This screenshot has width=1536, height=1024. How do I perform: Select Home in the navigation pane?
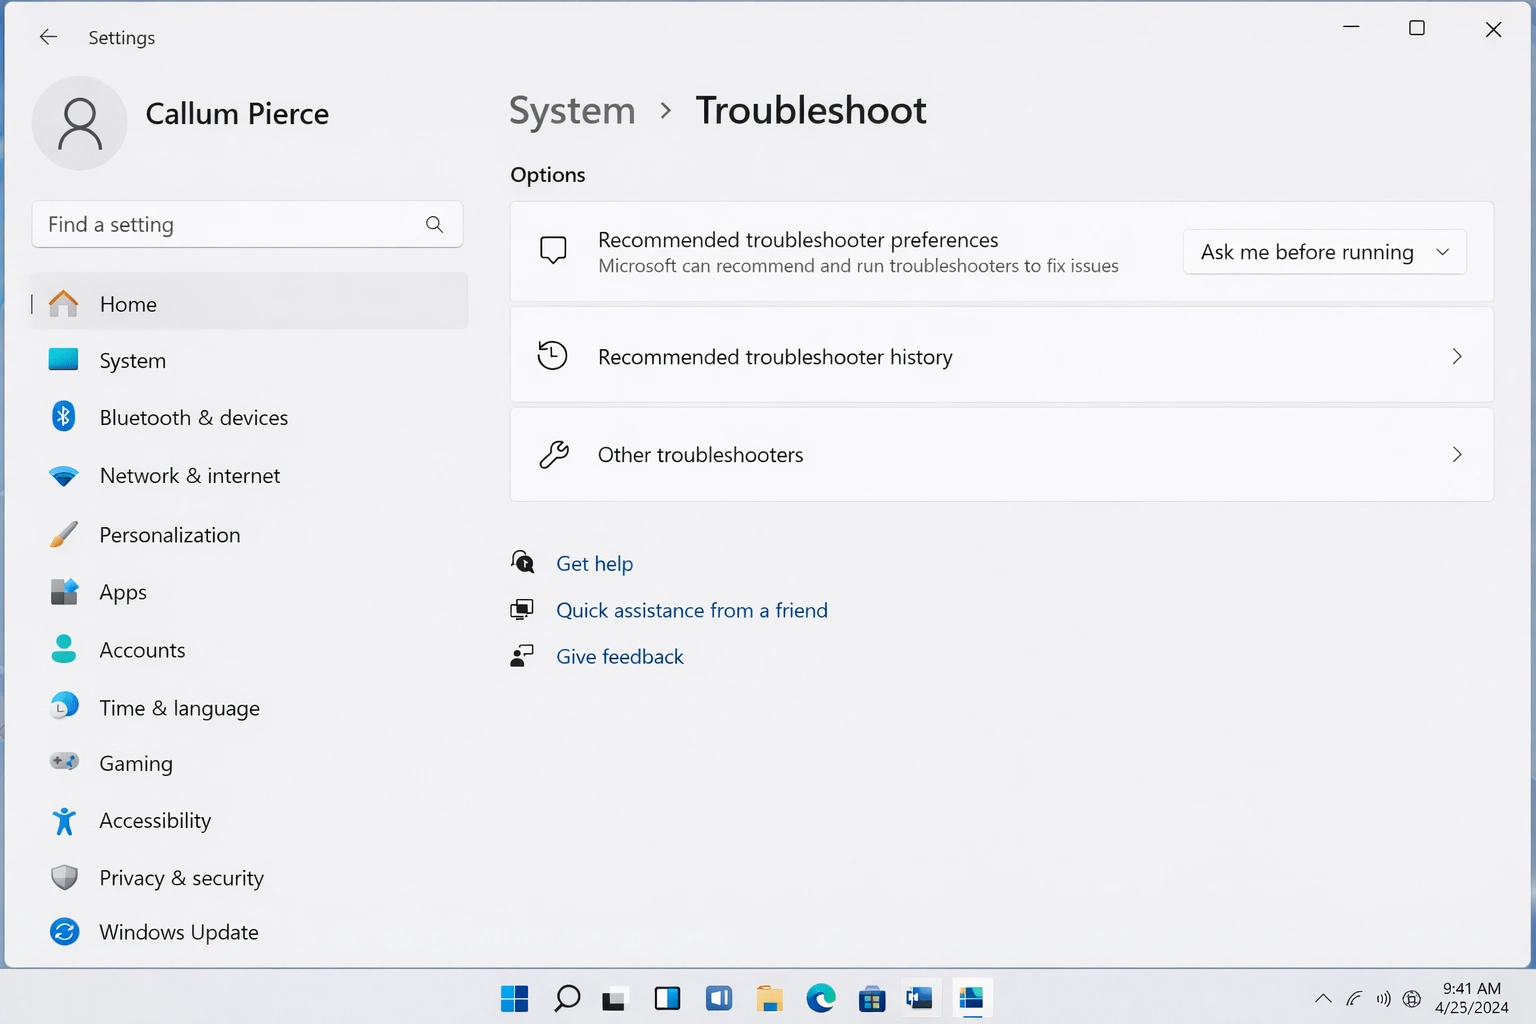click(x=128, y=303)
